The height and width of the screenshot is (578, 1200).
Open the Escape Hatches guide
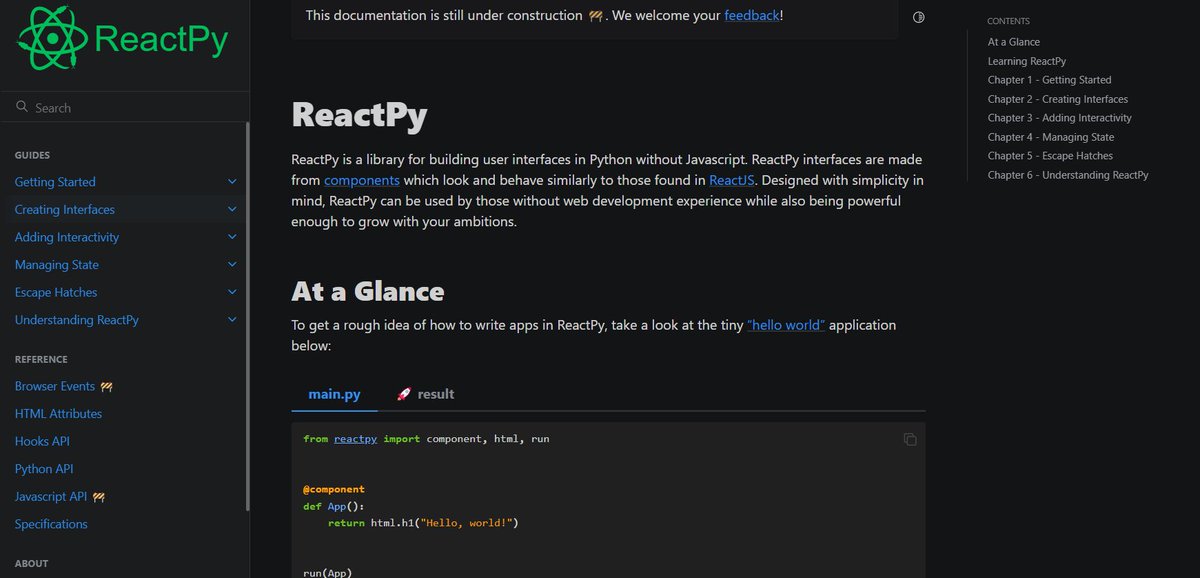56,292
